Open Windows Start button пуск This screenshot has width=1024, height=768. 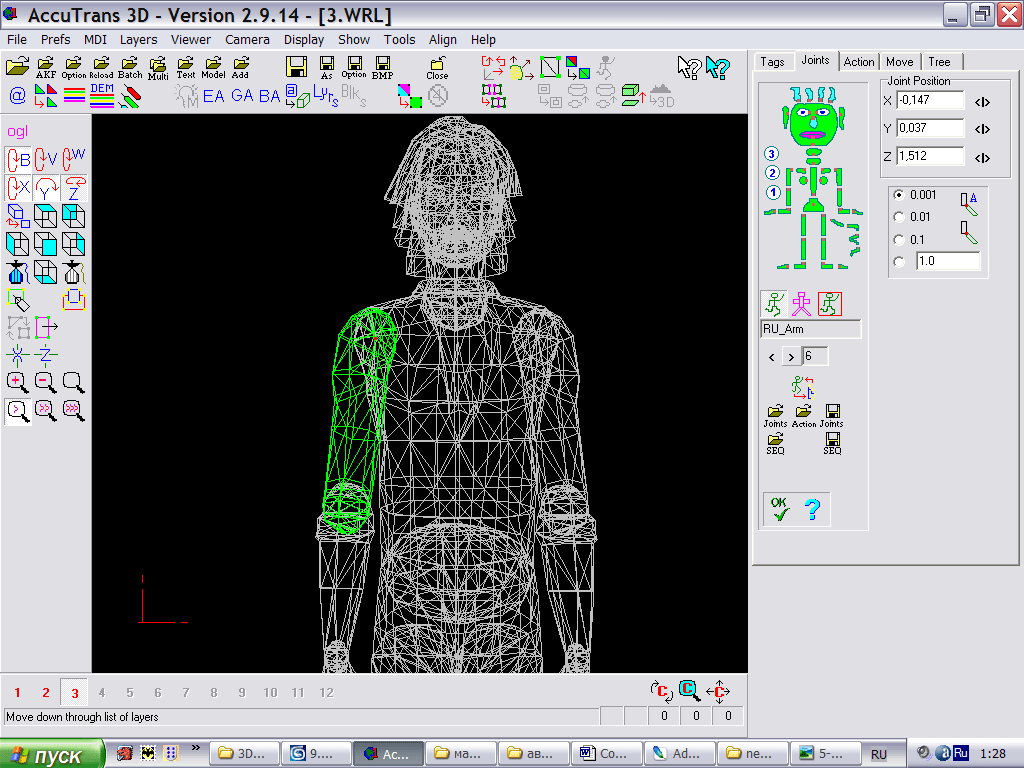pos(52,754)
